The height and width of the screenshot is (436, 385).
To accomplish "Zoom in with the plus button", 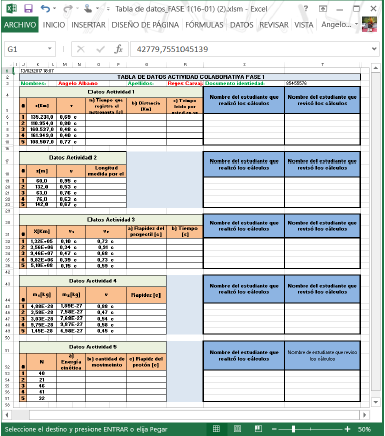I will point(348,429).
